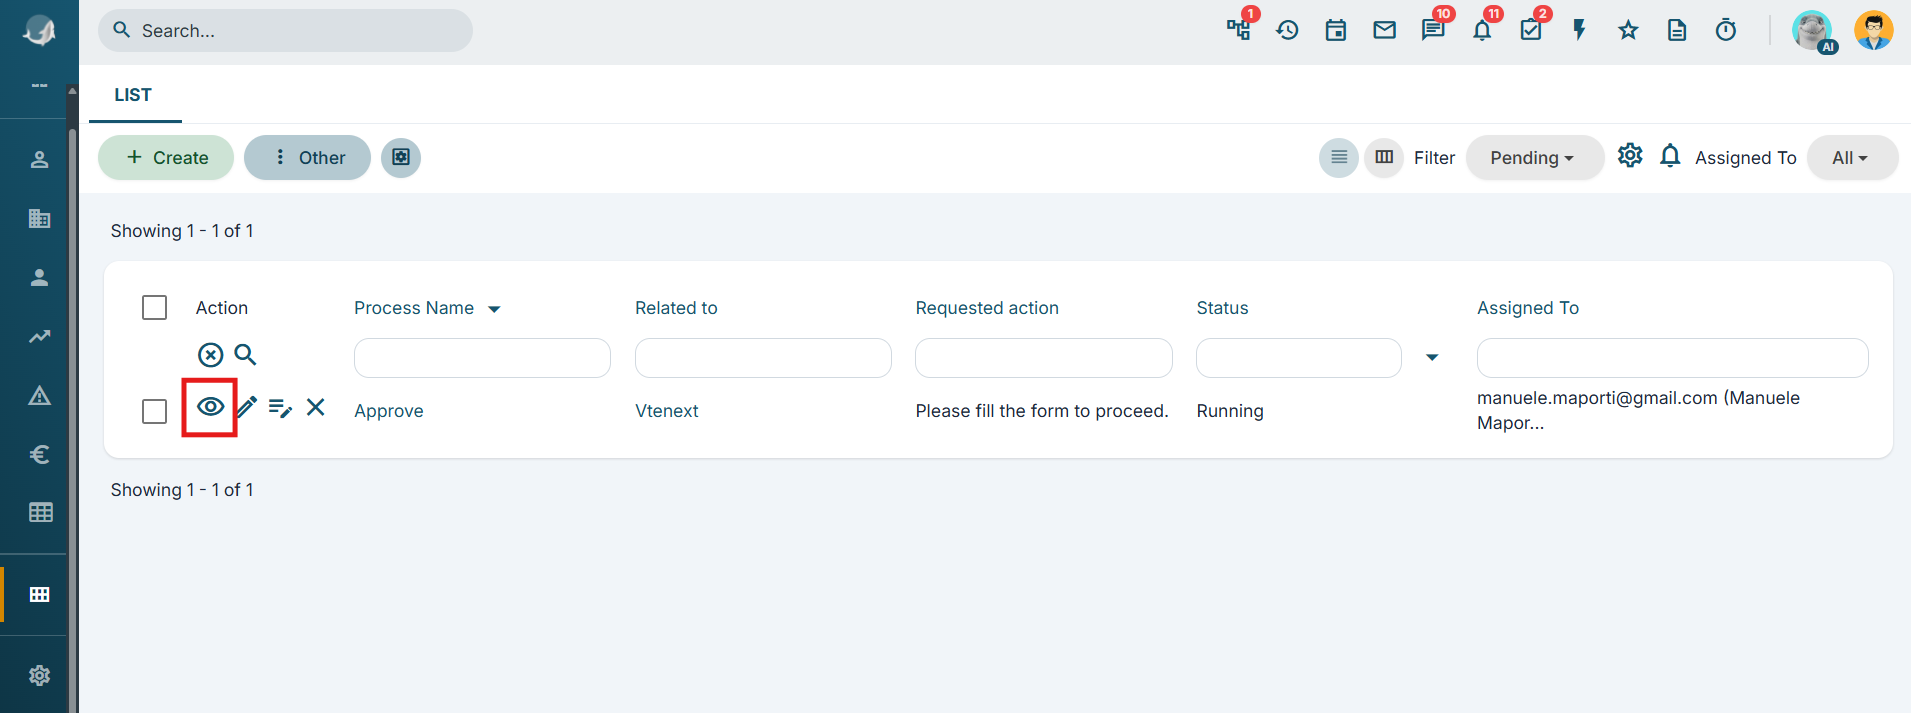Viewport: 1911px width, 713px height.
Task: Open the Vtenext related link
Action: click(667, 411)
